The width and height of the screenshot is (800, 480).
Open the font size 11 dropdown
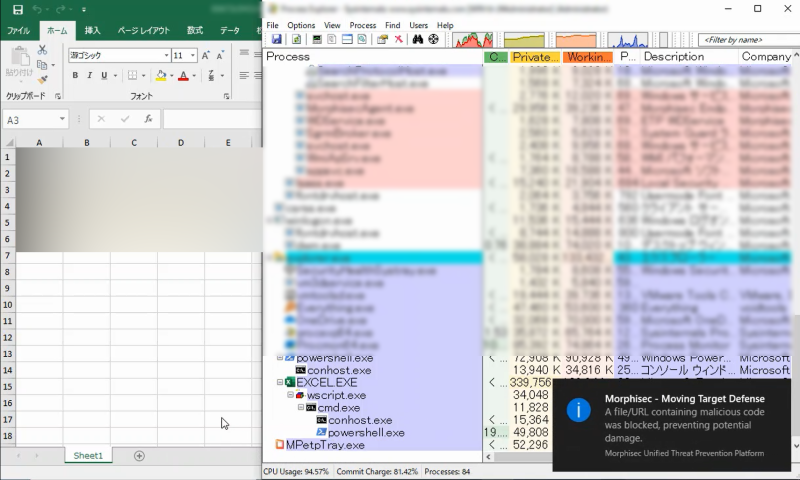(x=193, y=56)
